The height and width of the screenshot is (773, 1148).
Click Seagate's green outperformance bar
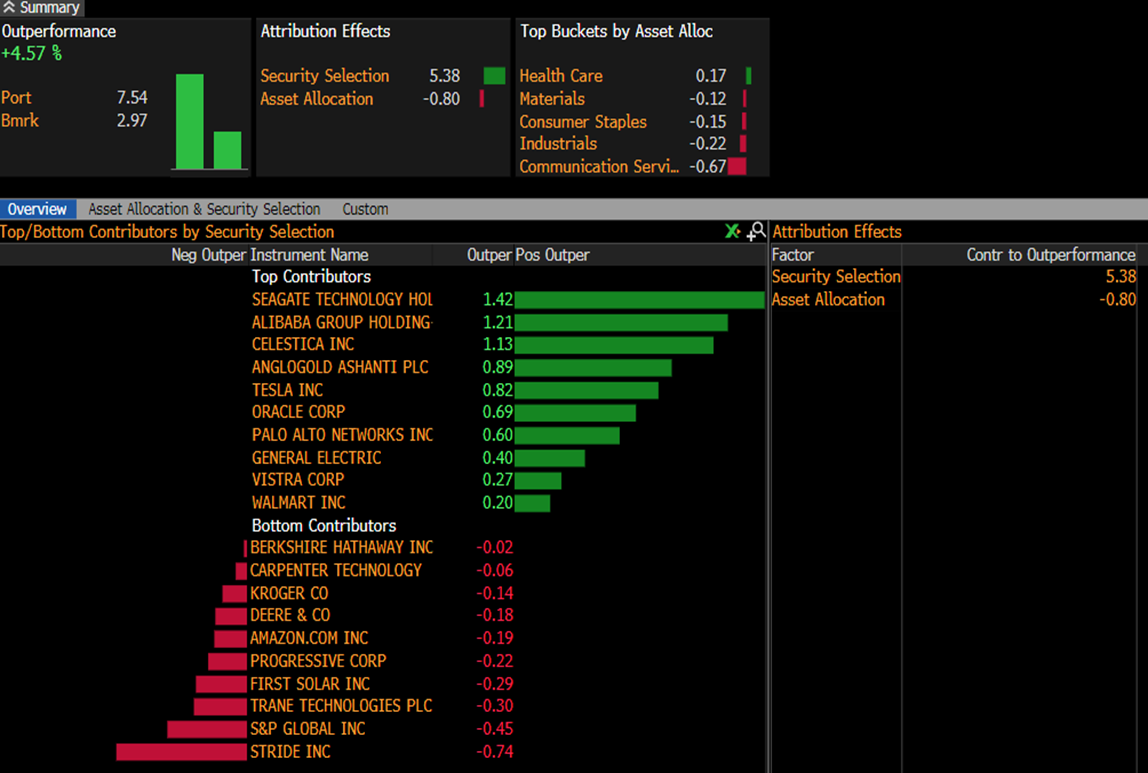(639, 300)
